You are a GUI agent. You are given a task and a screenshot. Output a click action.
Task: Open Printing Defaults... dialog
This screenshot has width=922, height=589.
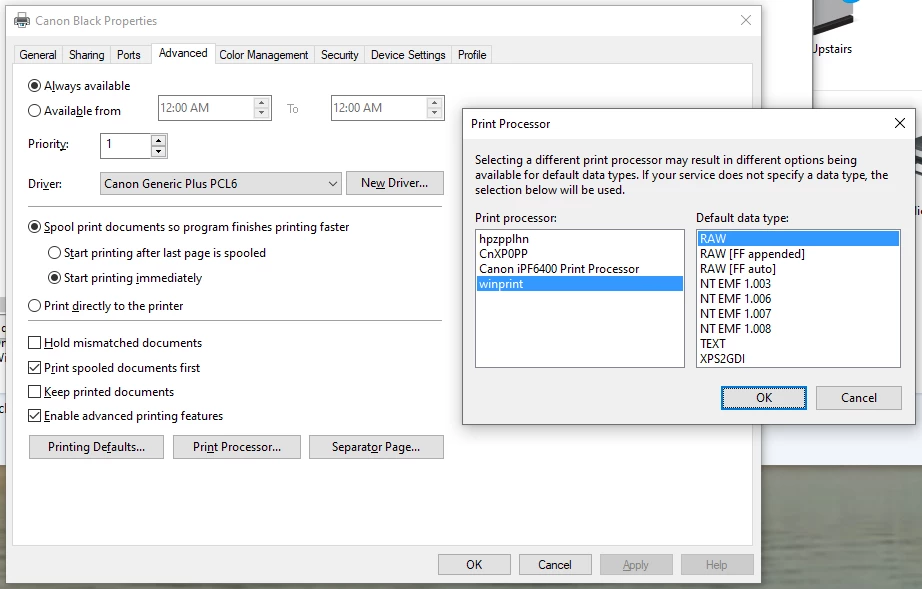96,447
